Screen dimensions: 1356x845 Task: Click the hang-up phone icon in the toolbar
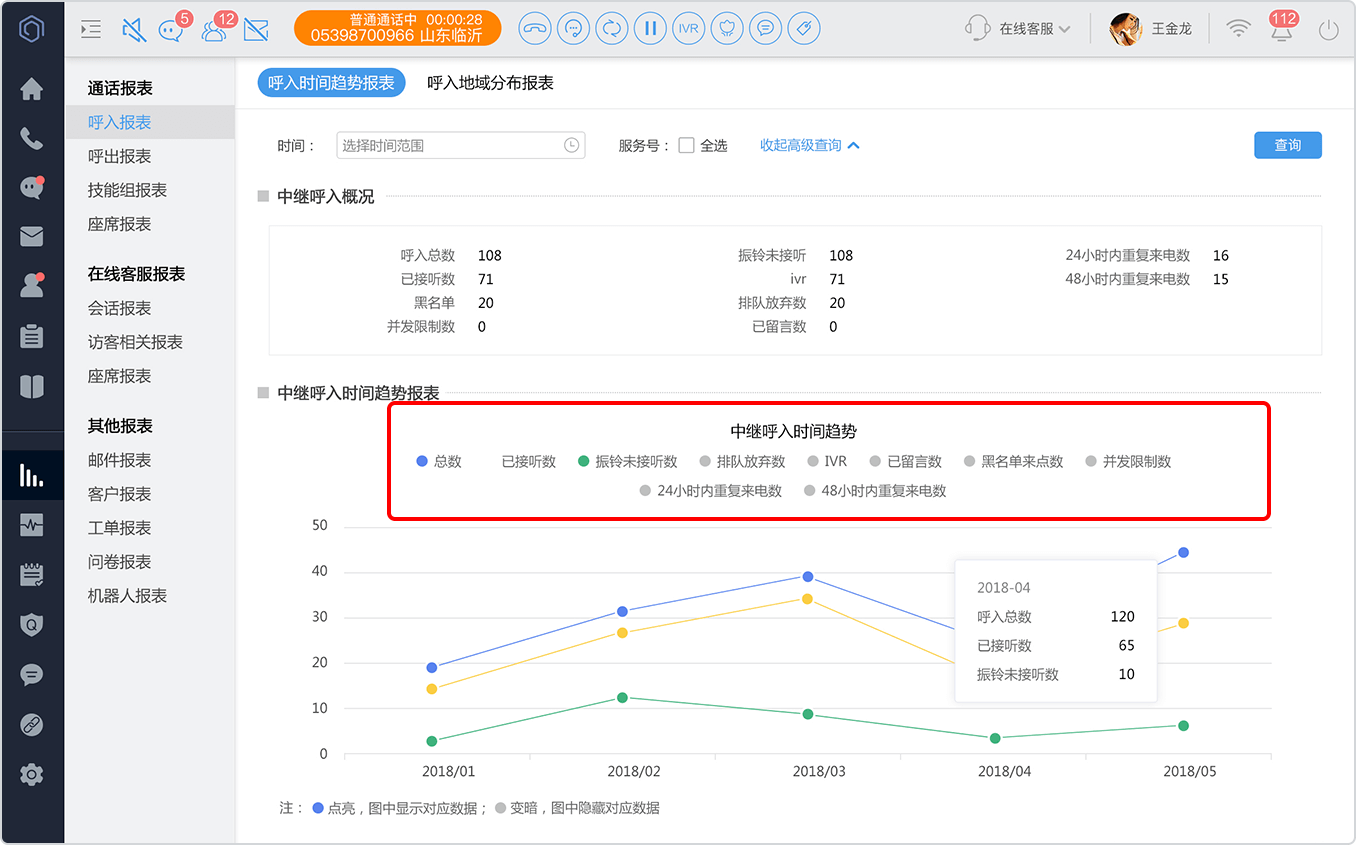(535, 28)
